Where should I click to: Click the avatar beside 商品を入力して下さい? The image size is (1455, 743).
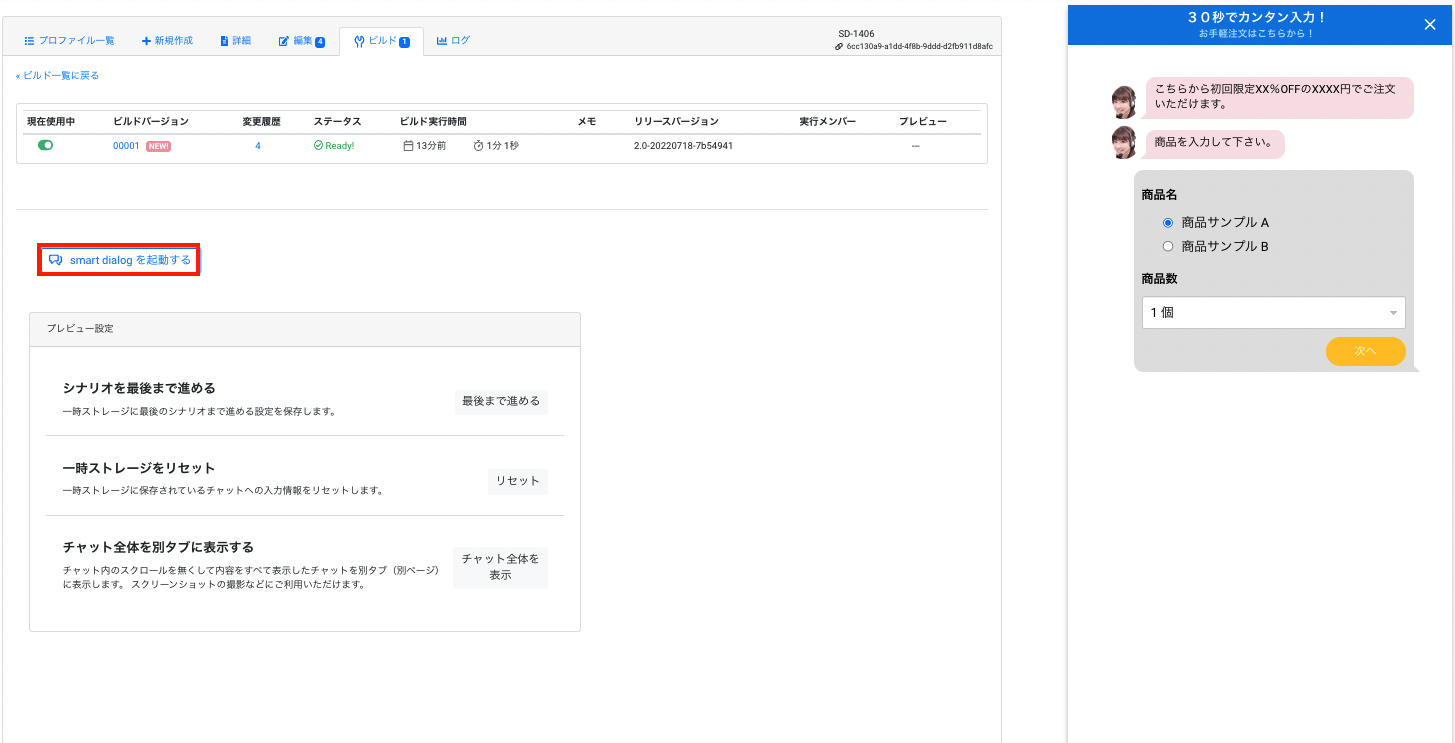[x=1125, y=142]
